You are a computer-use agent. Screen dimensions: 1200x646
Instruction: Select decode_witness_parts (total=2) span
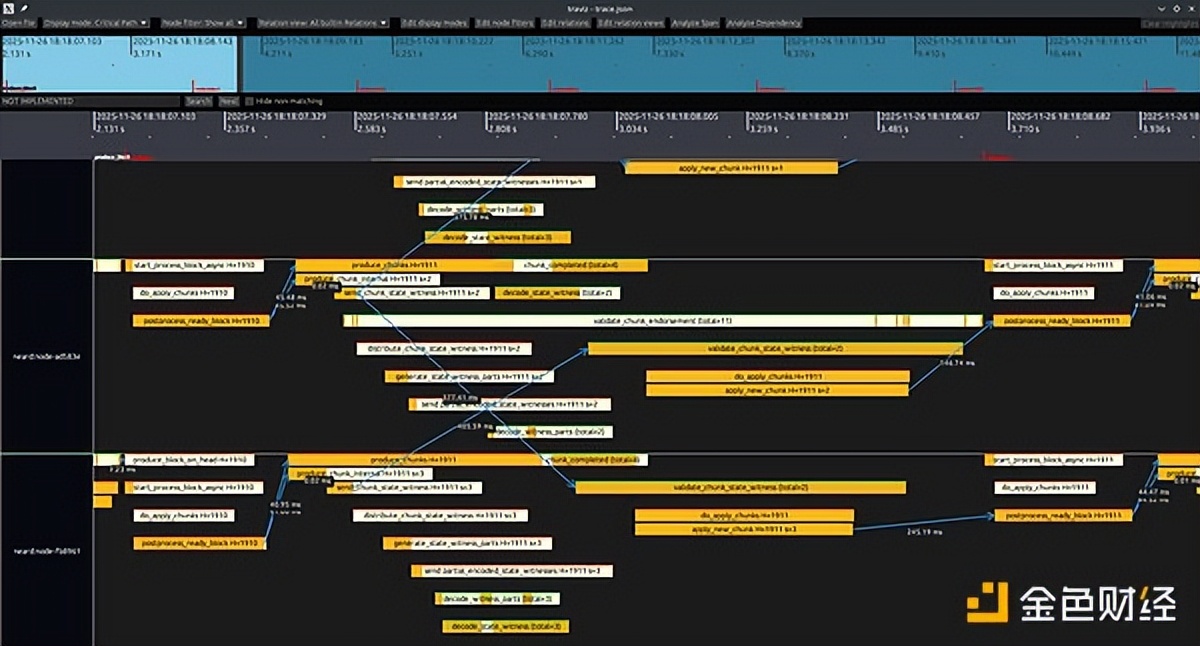coord(550,432)
